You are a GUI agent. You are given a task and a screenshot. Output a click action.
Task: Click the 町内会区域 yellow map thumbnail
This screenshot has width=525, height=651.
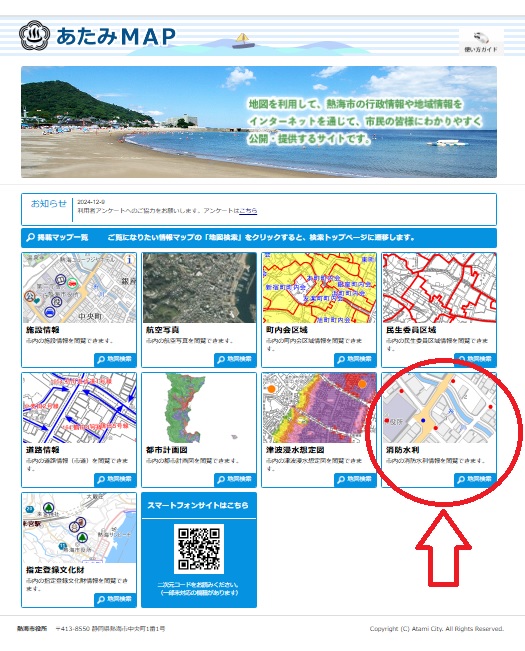319,288
